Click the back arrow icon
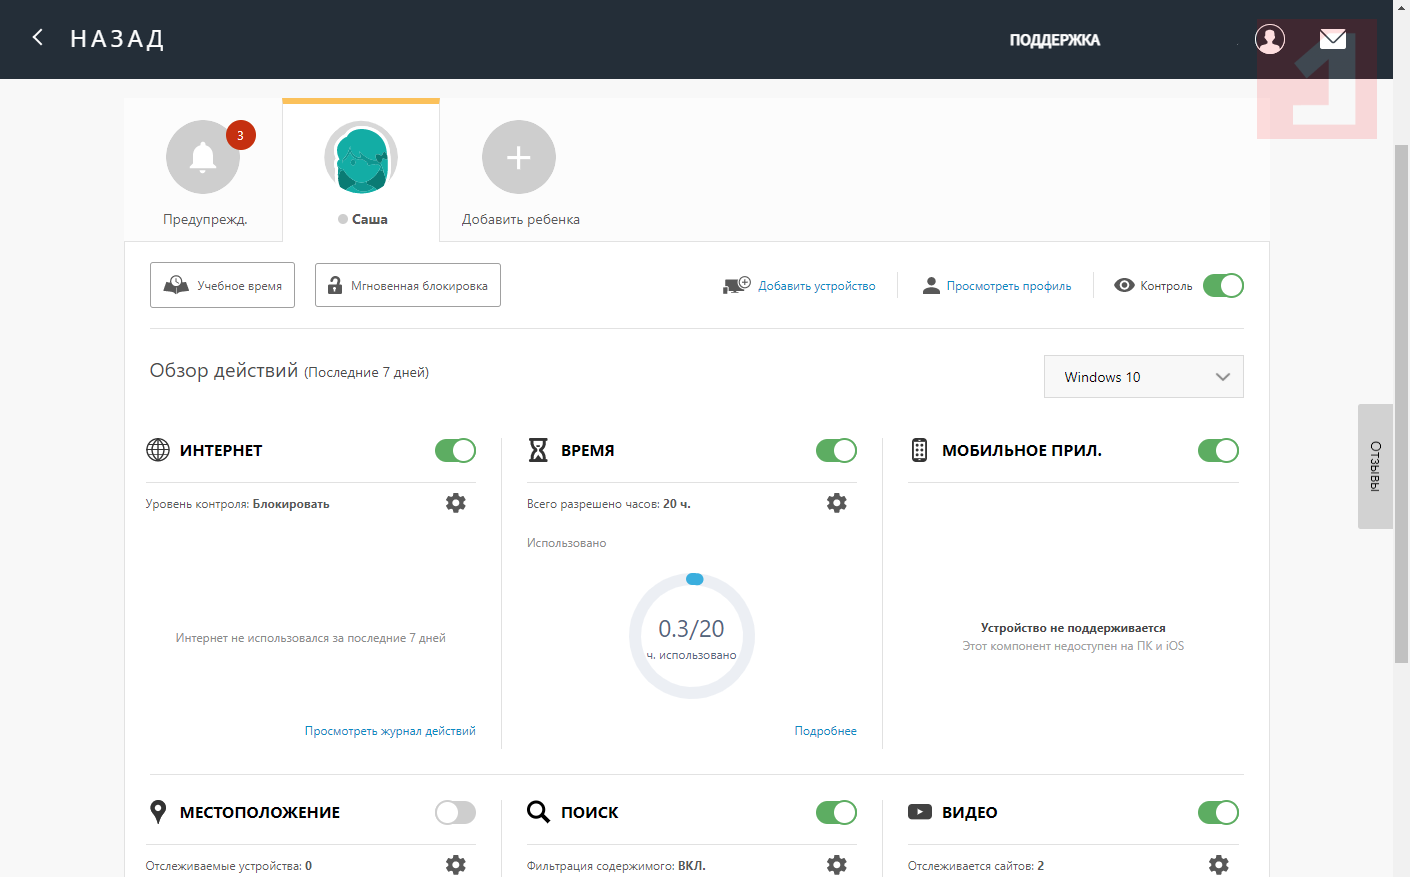 [38, 38]
